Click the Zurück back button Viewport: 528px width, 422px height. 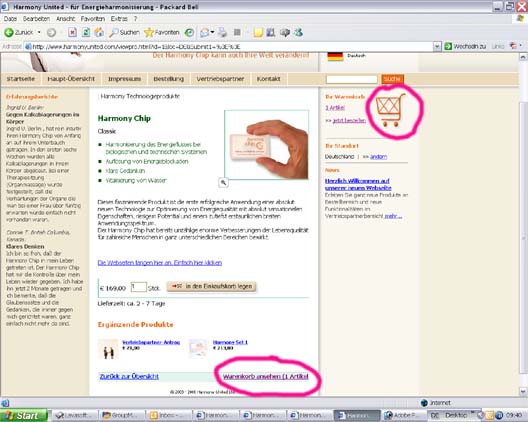tap(19, 32)
